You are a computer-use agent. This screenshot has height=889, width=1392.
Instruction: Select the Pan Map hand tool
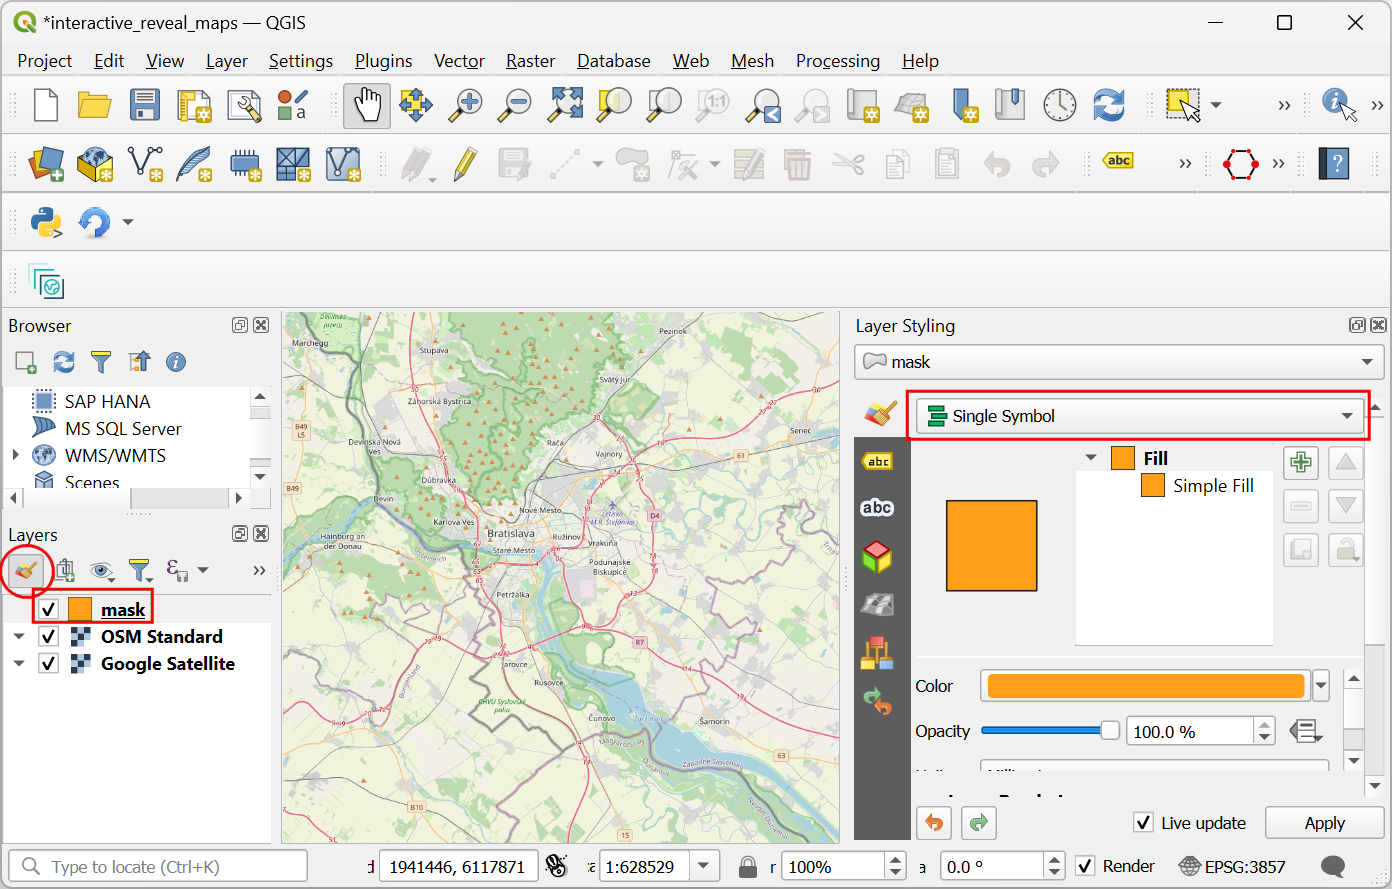click(x=367, y=105)
